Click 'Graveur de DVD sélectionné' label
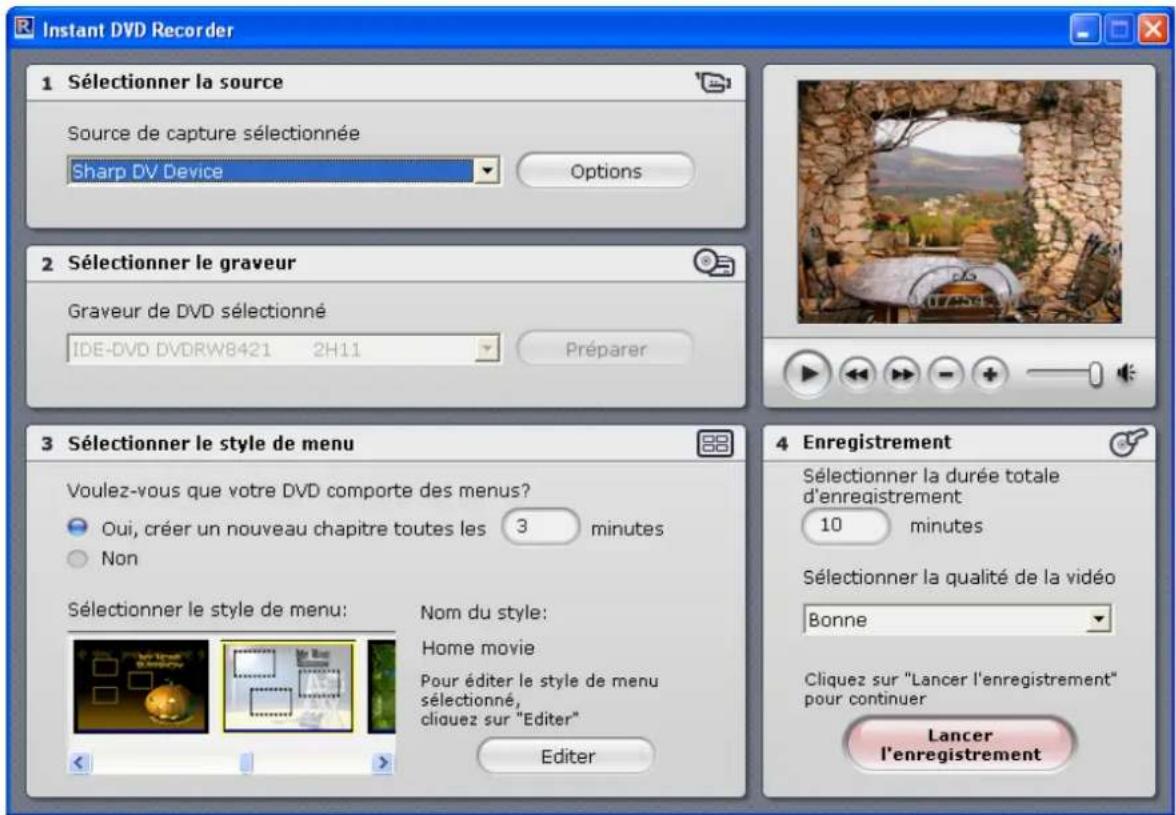The width and height of the screenshot is (1176, 815). point(196,311)
